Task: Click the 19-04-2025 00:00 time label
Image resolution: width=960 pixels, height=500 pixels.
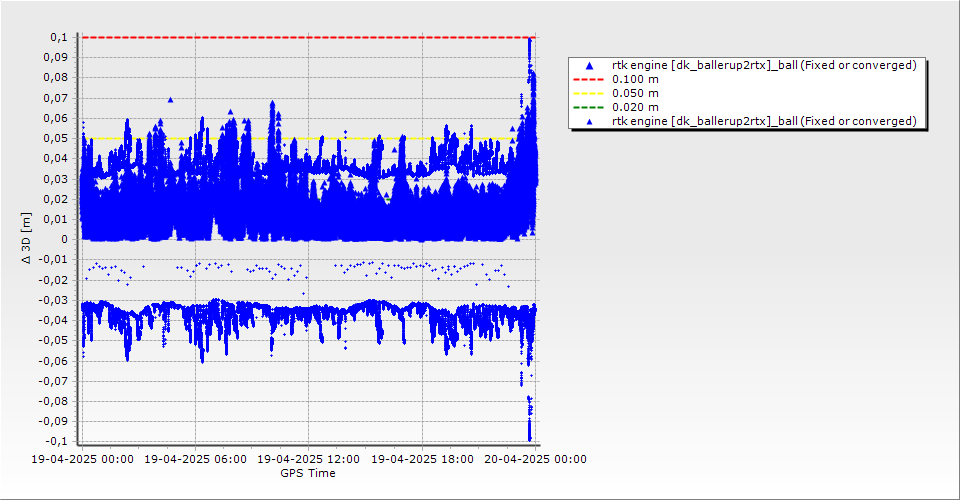Action: tap(82, 459)
